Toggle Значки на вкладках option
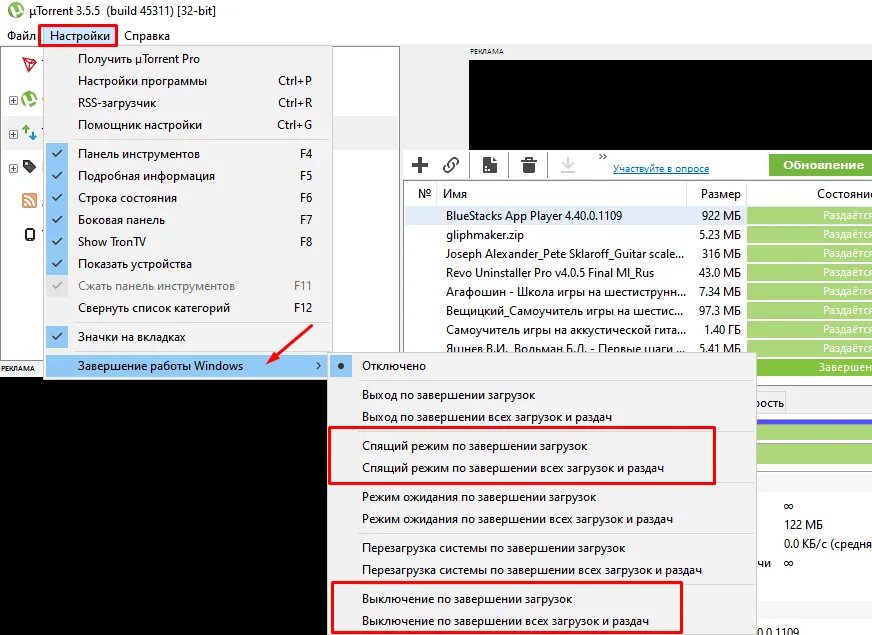Image resolution: width=872 pixels, height=635 pixels. [189, 337]
